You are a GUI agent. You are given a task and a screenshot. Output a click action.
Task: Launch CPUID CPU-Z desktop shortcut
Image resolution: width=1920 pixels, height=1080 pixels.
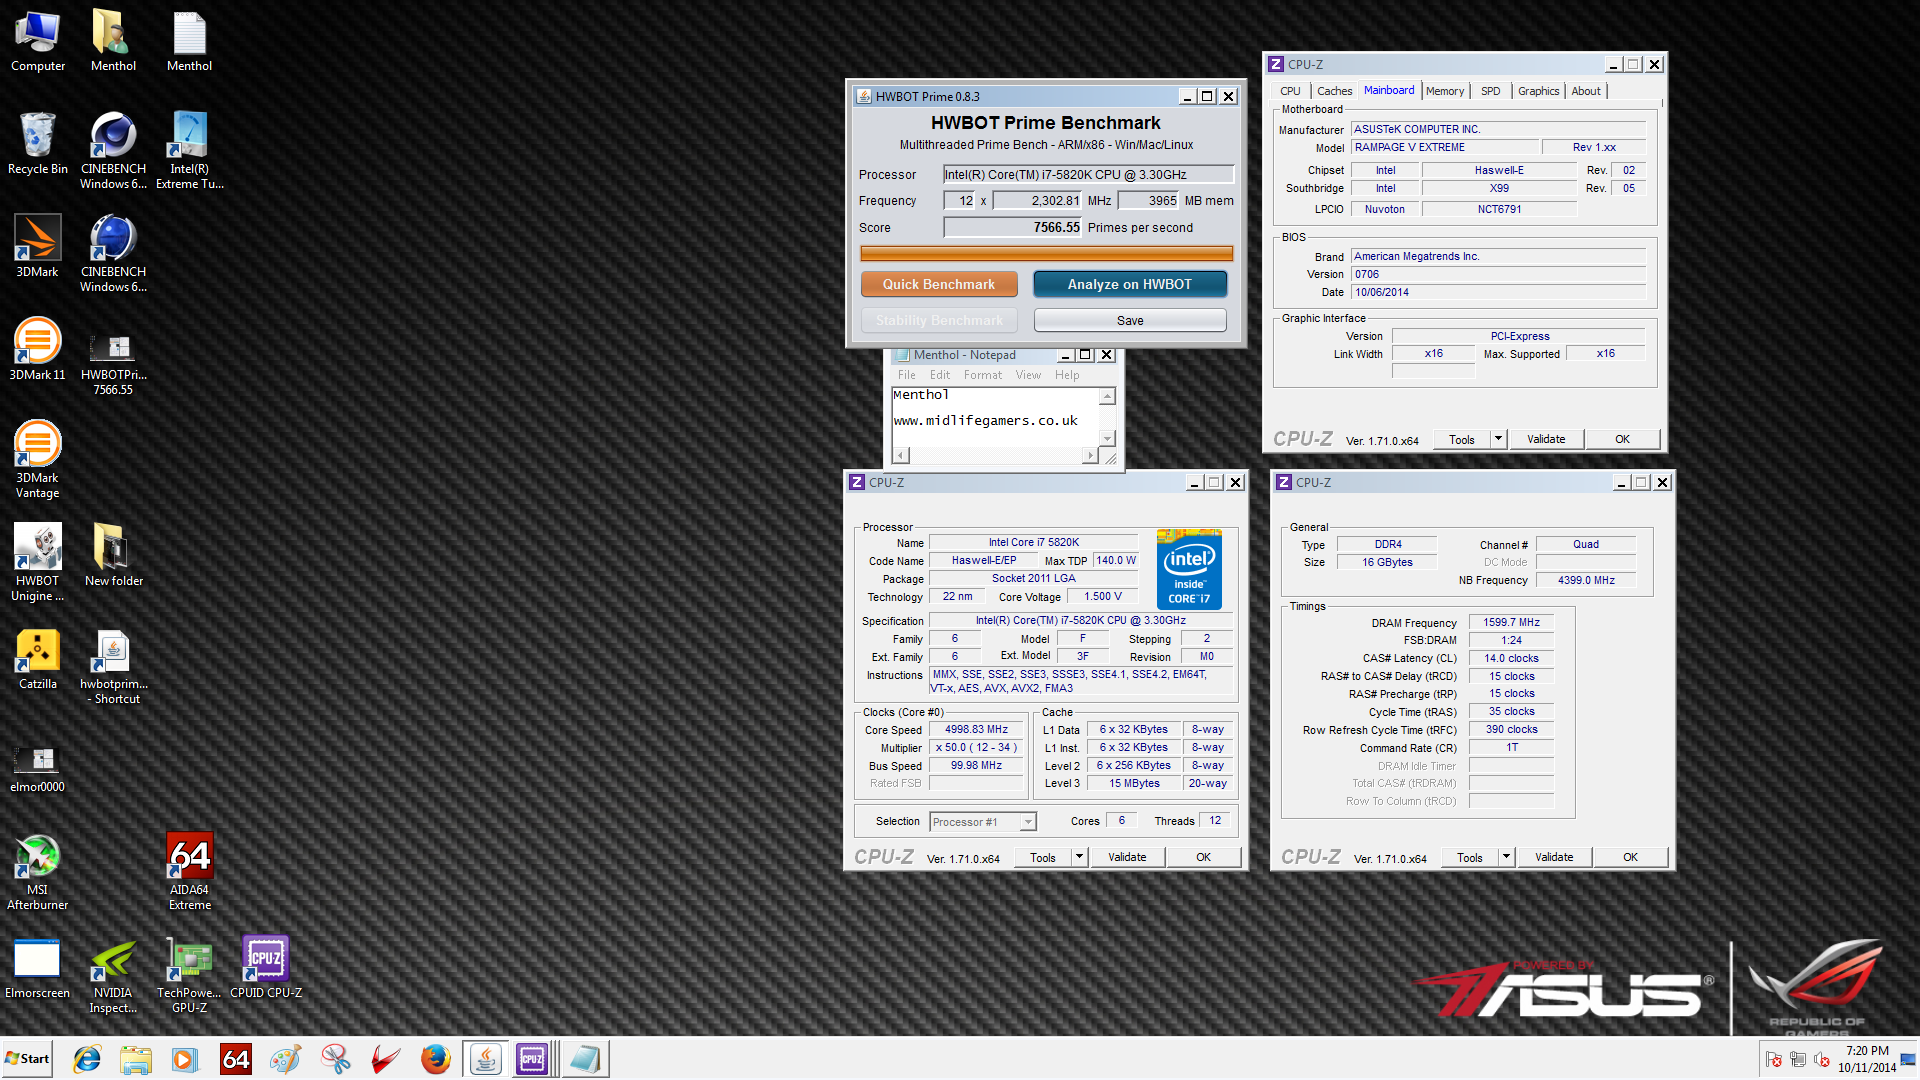coord(265,968)
